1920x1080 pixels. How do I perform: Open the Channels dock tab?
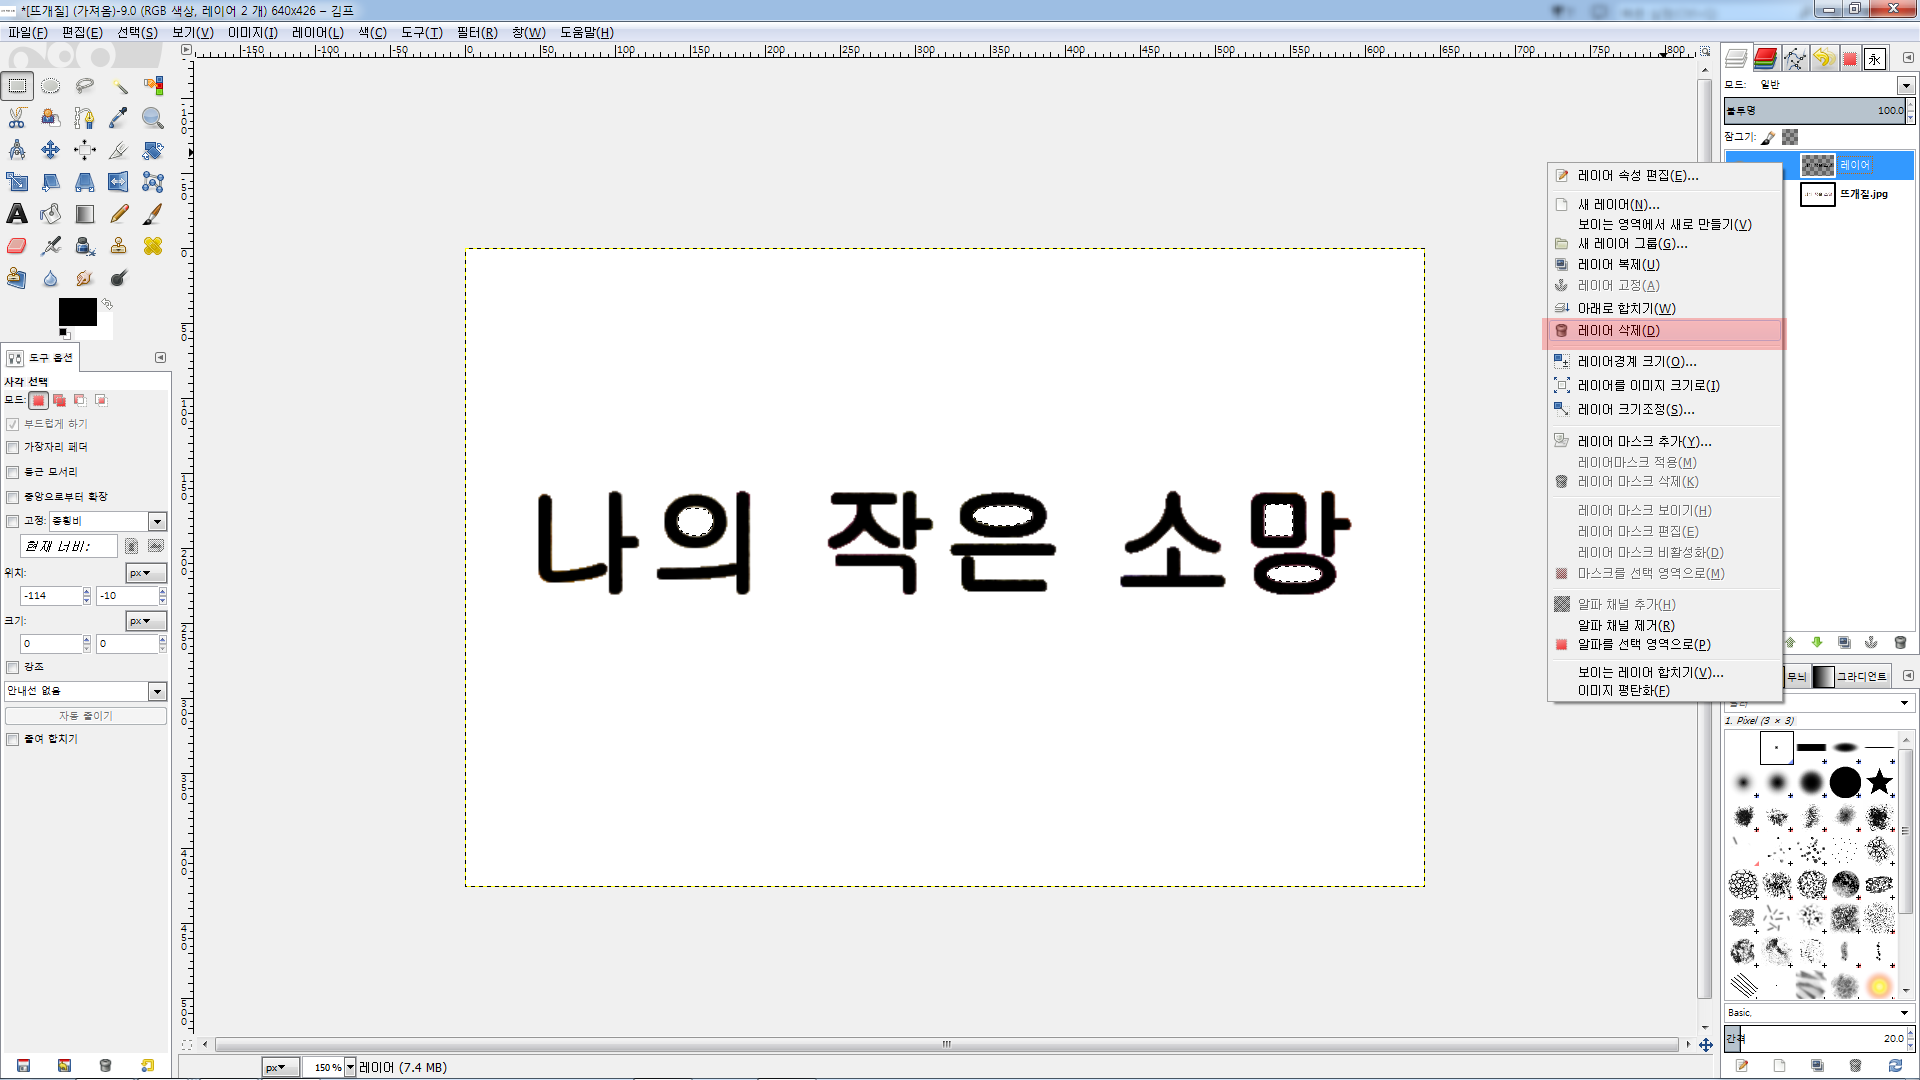1766,58
